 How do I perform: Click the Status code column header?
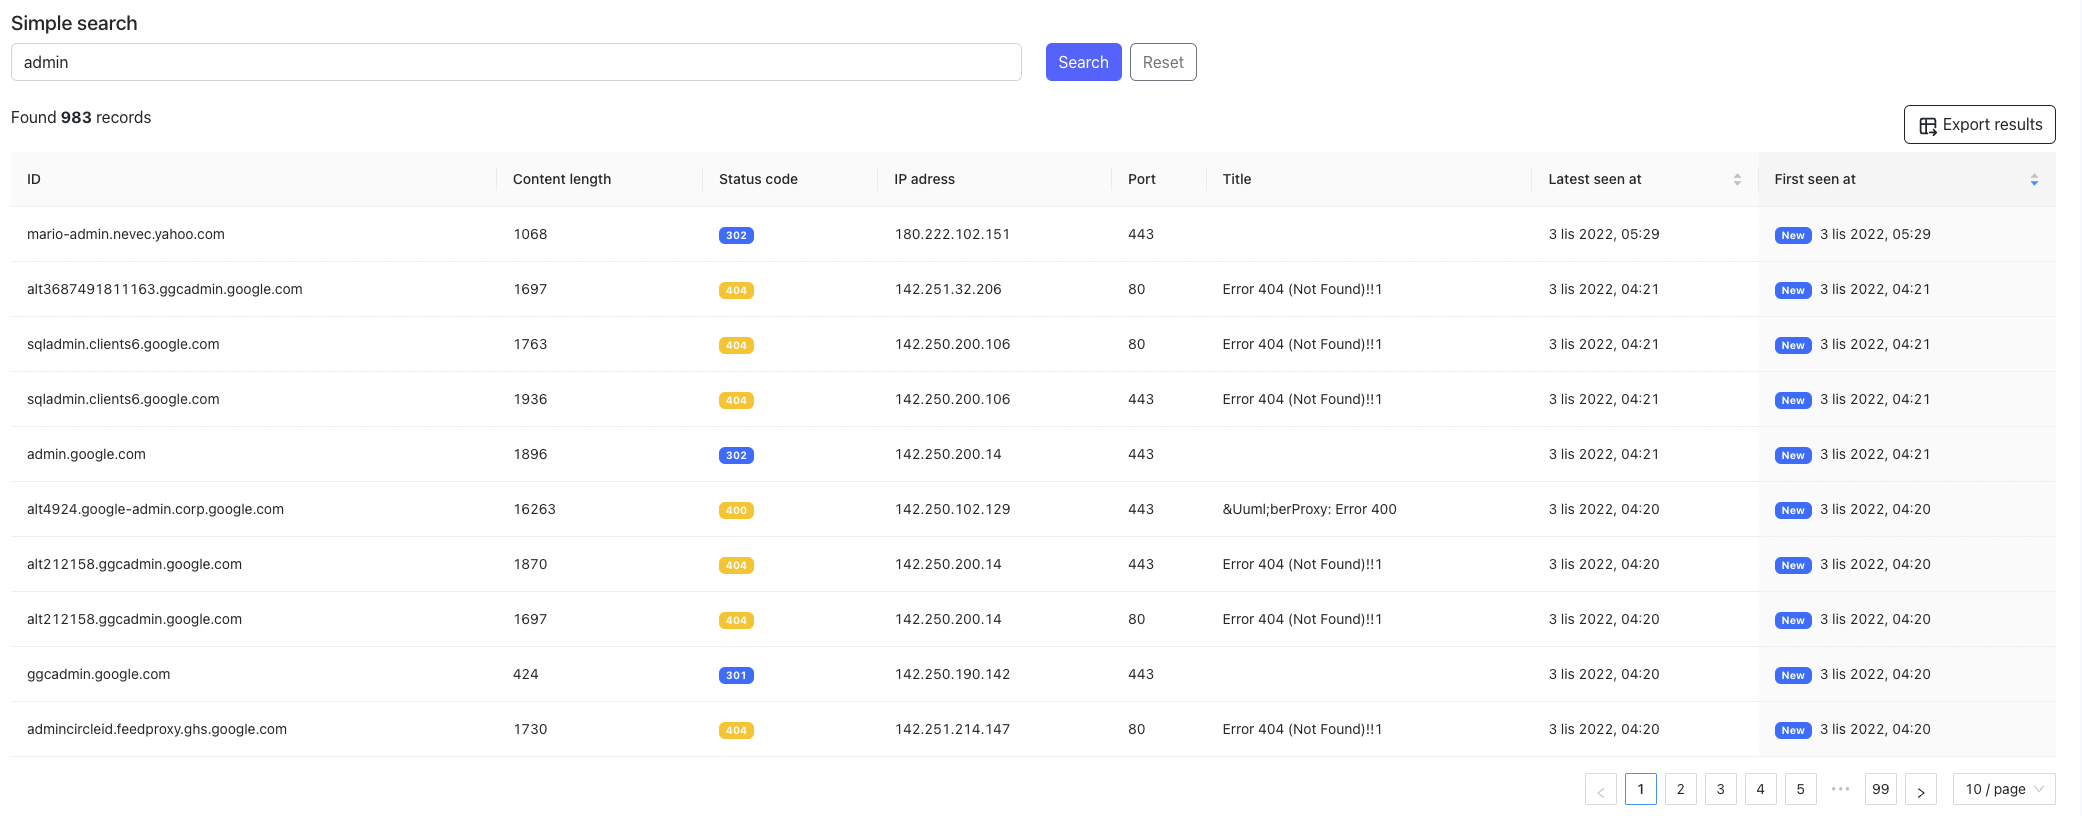coord(758,180)
